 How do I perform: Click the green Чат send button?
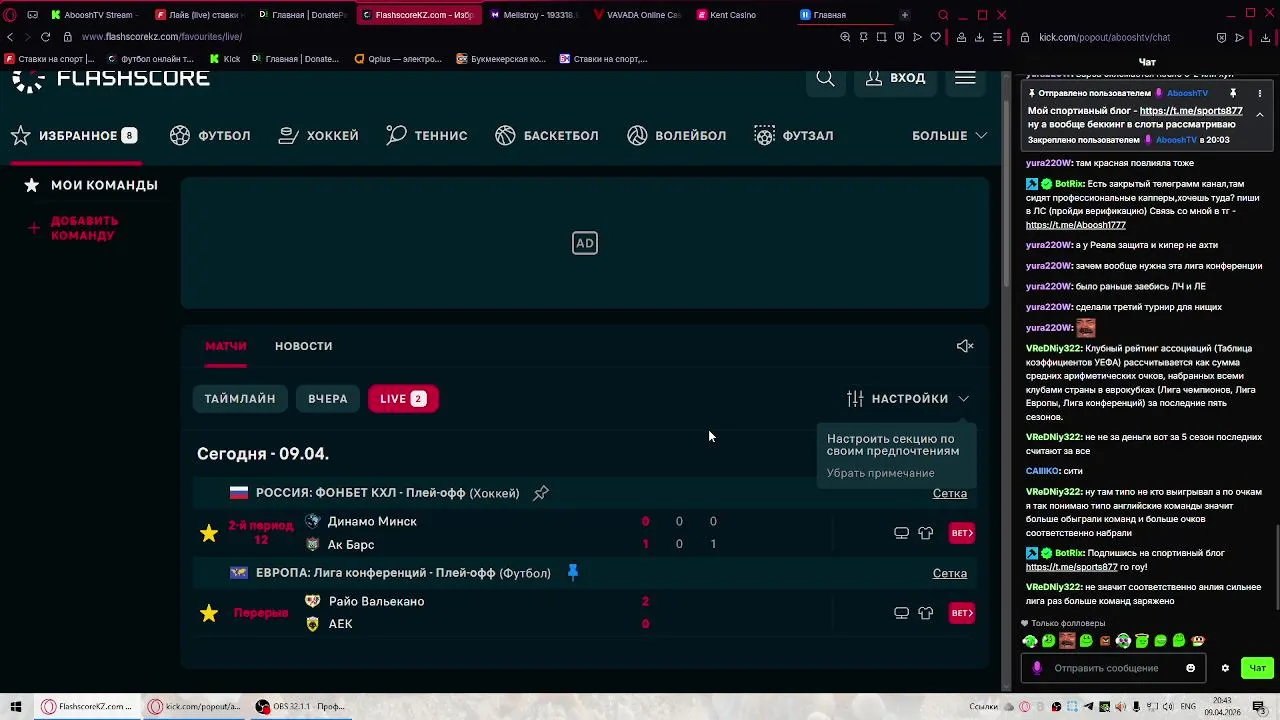tap(1257, 668)
